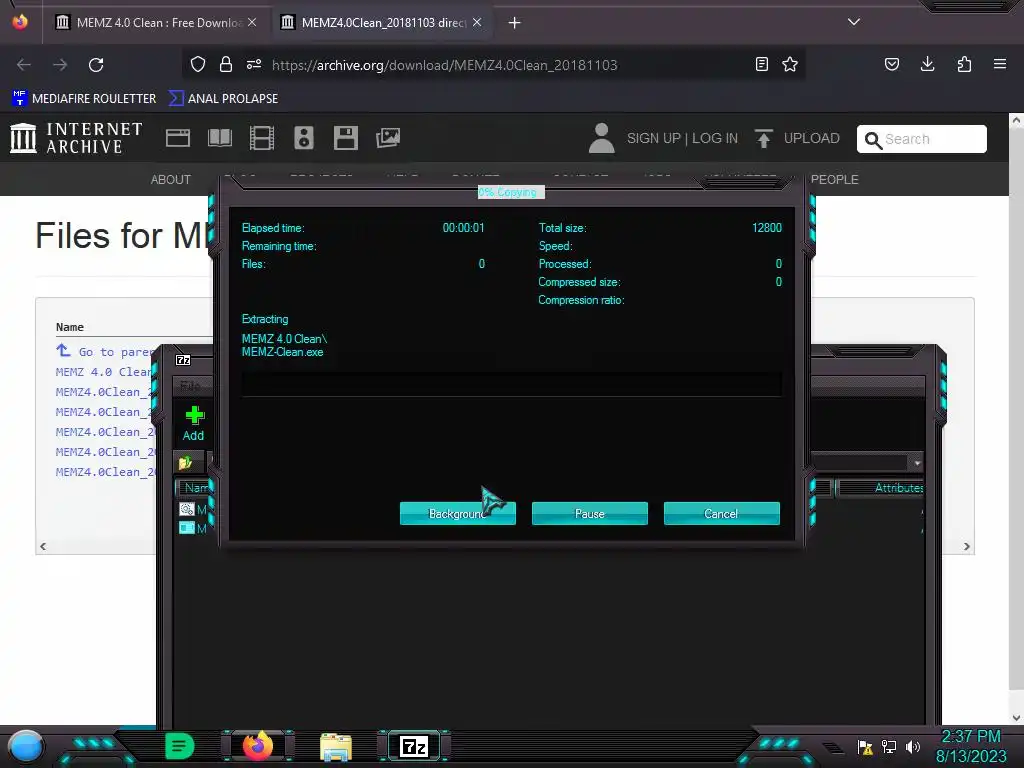Close the MEMZ 4.0 Clean Free Download tab
The image size is (1024, 768).
click(x=252, y=23)
